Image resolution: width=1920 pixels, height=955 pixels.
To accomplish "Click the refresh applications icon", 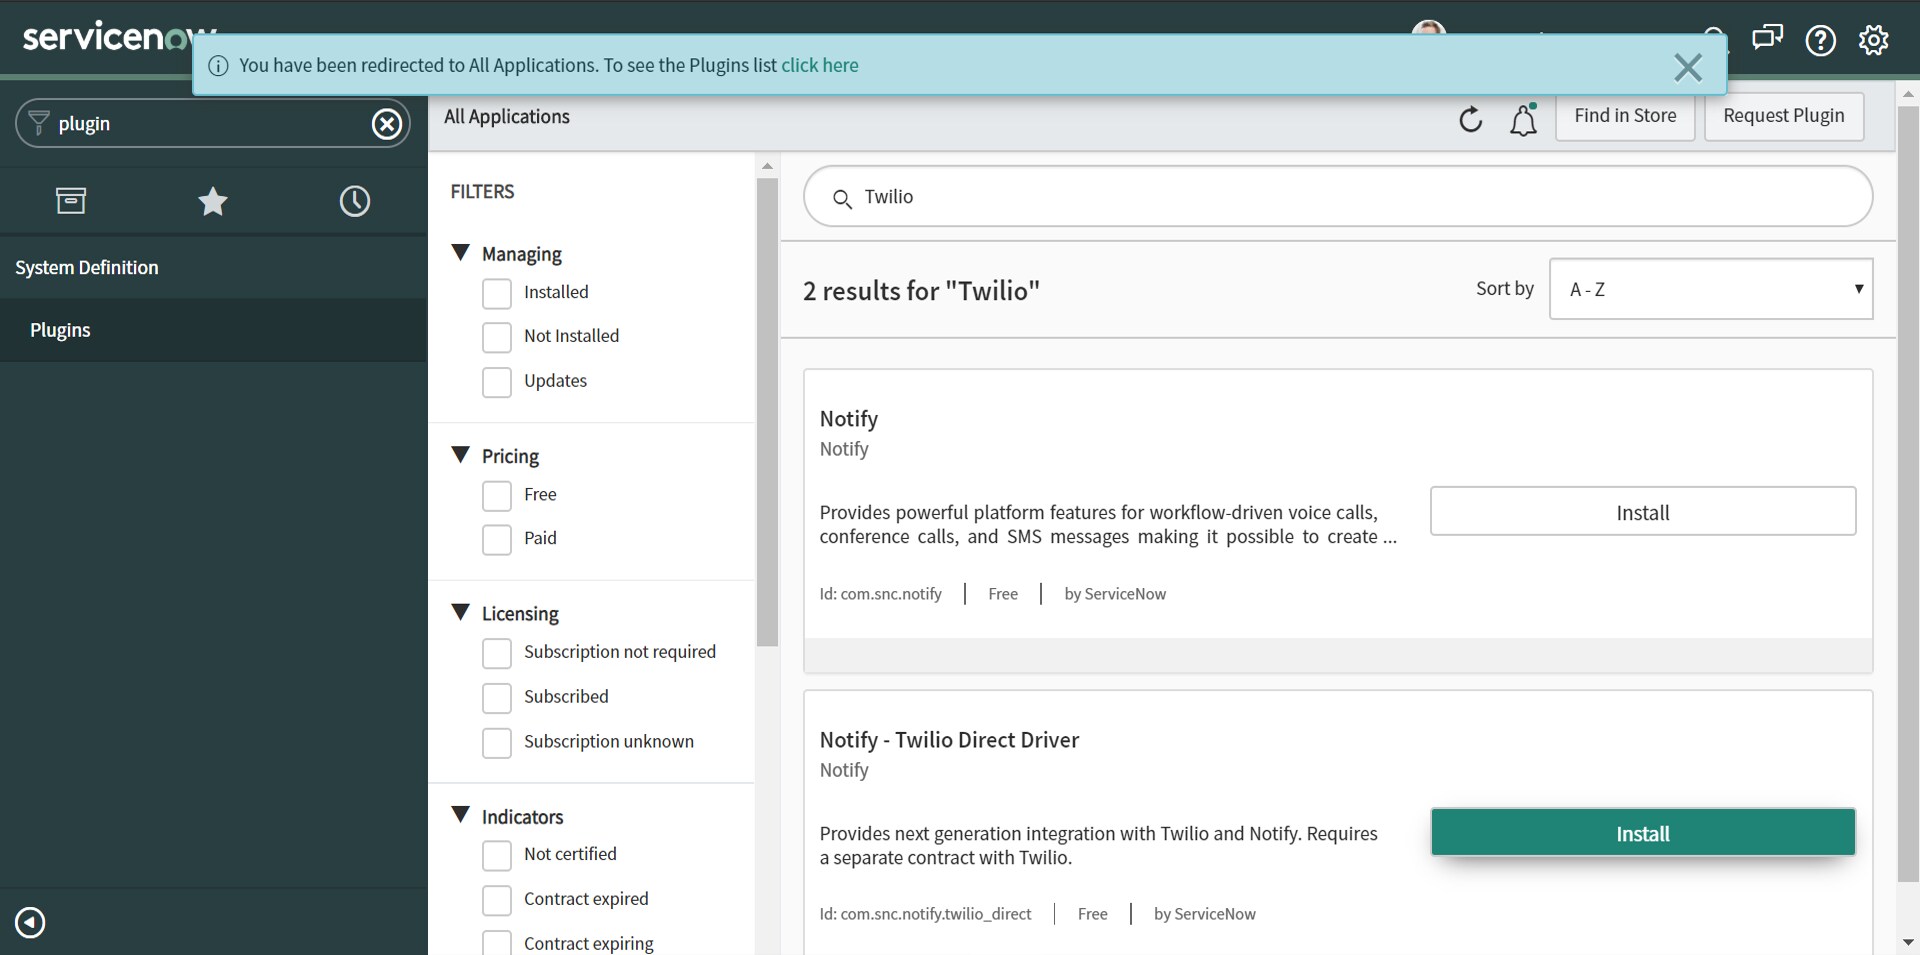I will (x=1470, y=120).
